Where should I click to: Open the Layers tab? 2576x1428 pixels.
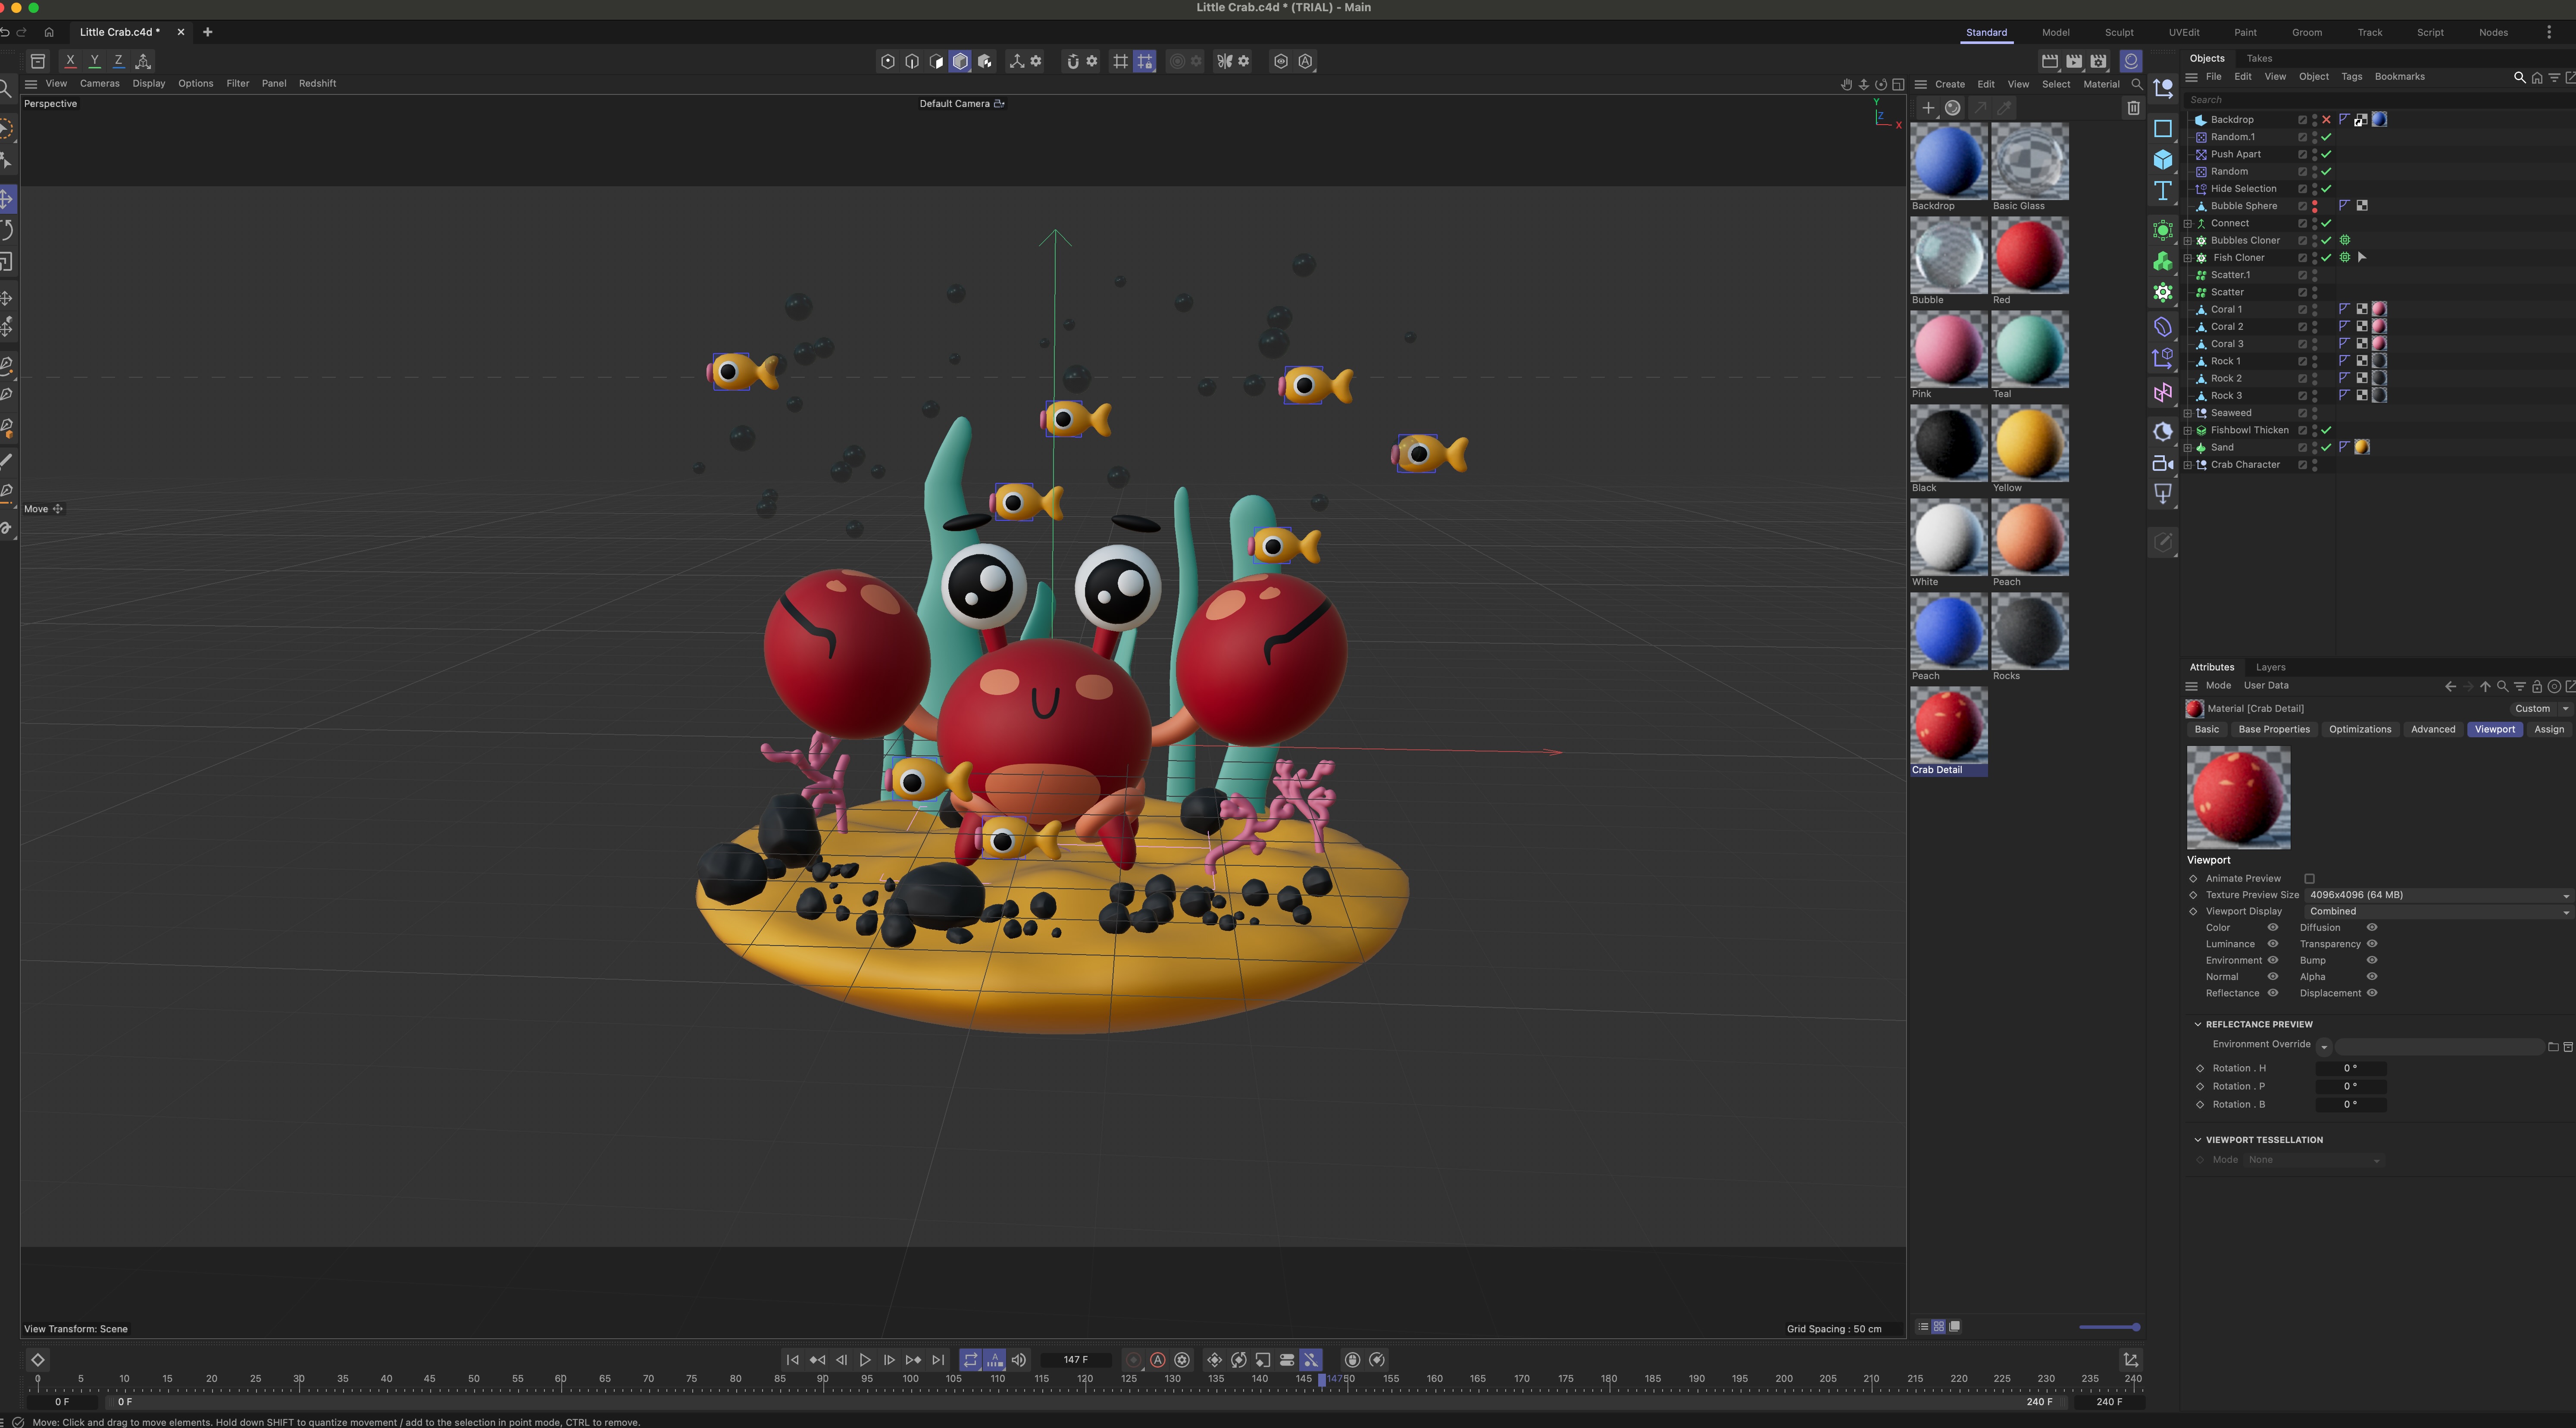(x=2270, y=667)
